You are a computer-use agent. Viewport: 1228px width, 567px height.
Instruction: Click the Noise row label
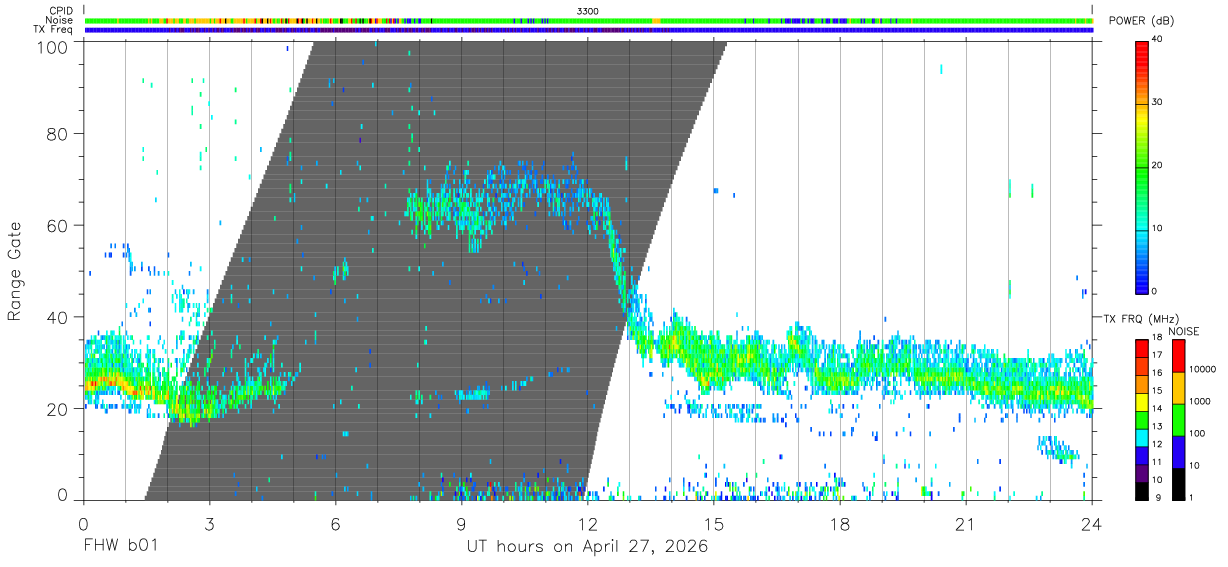60,20
